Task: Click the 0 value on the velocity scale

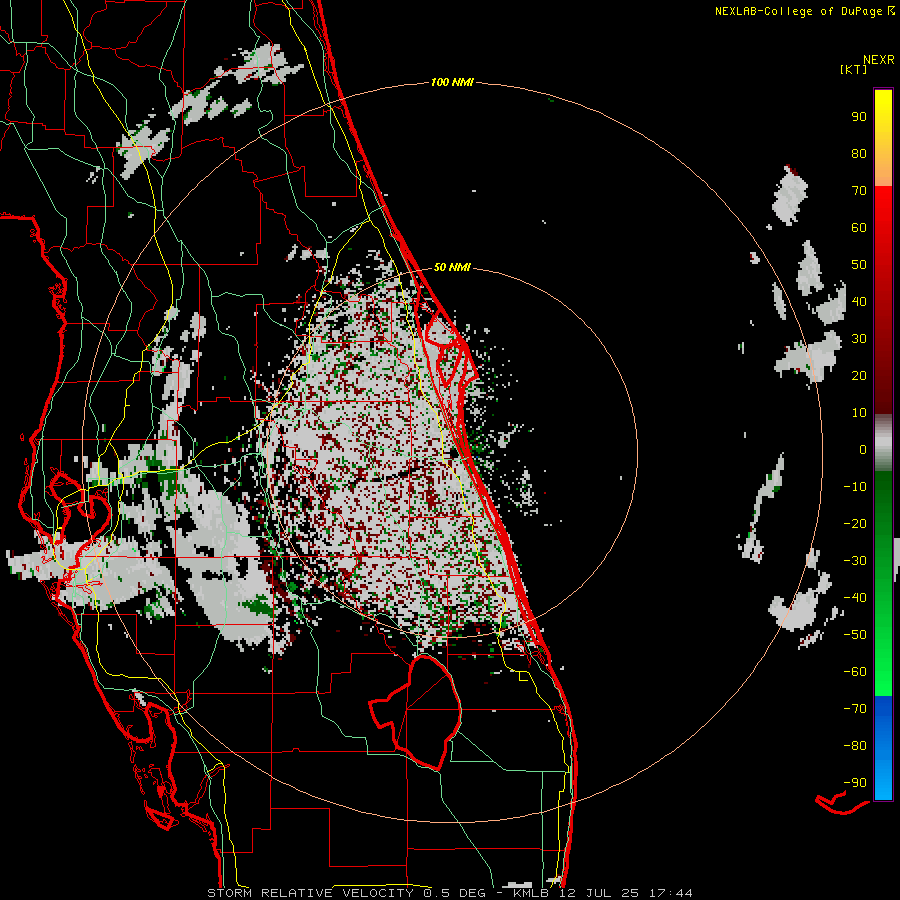Action: pos(863,449)
